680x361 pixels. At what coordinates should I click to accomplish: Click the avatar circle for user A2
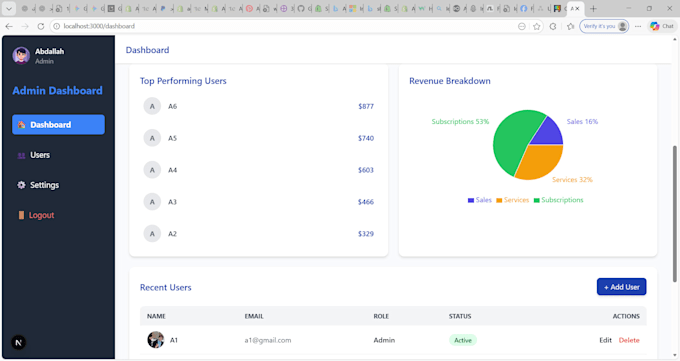point(152,234)
